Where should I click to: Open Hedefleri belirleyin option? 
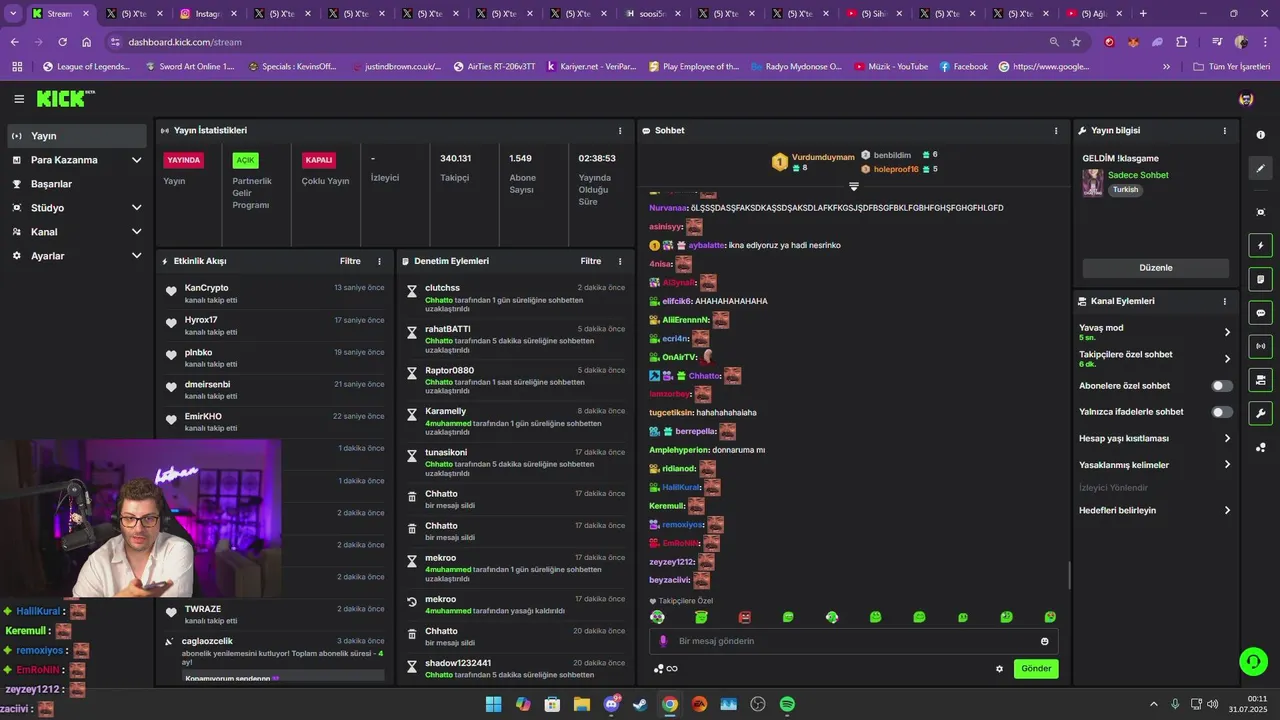click(x=1155, y=510)
